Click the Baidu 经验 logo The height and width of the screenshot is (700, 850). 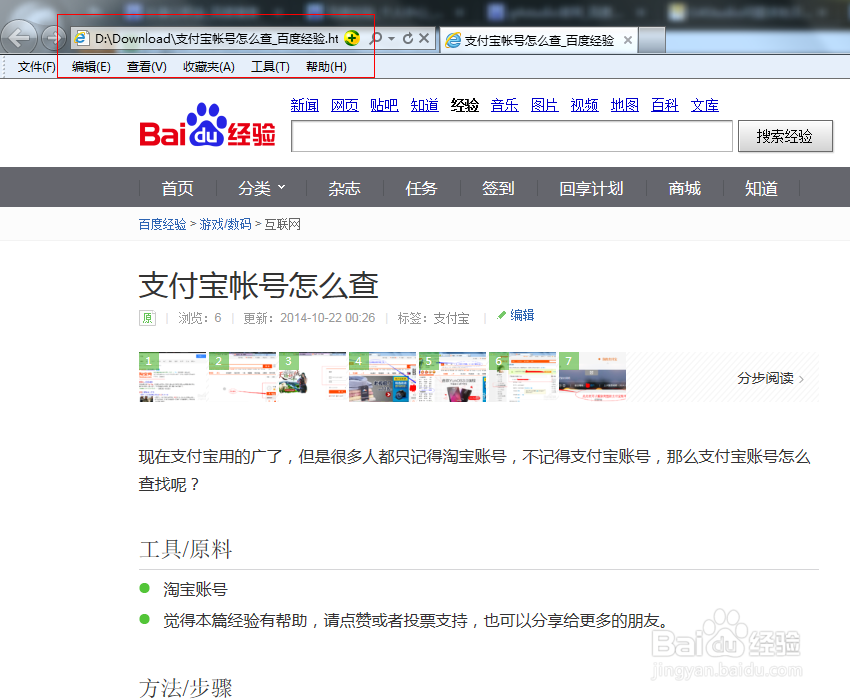click(207, 125)
